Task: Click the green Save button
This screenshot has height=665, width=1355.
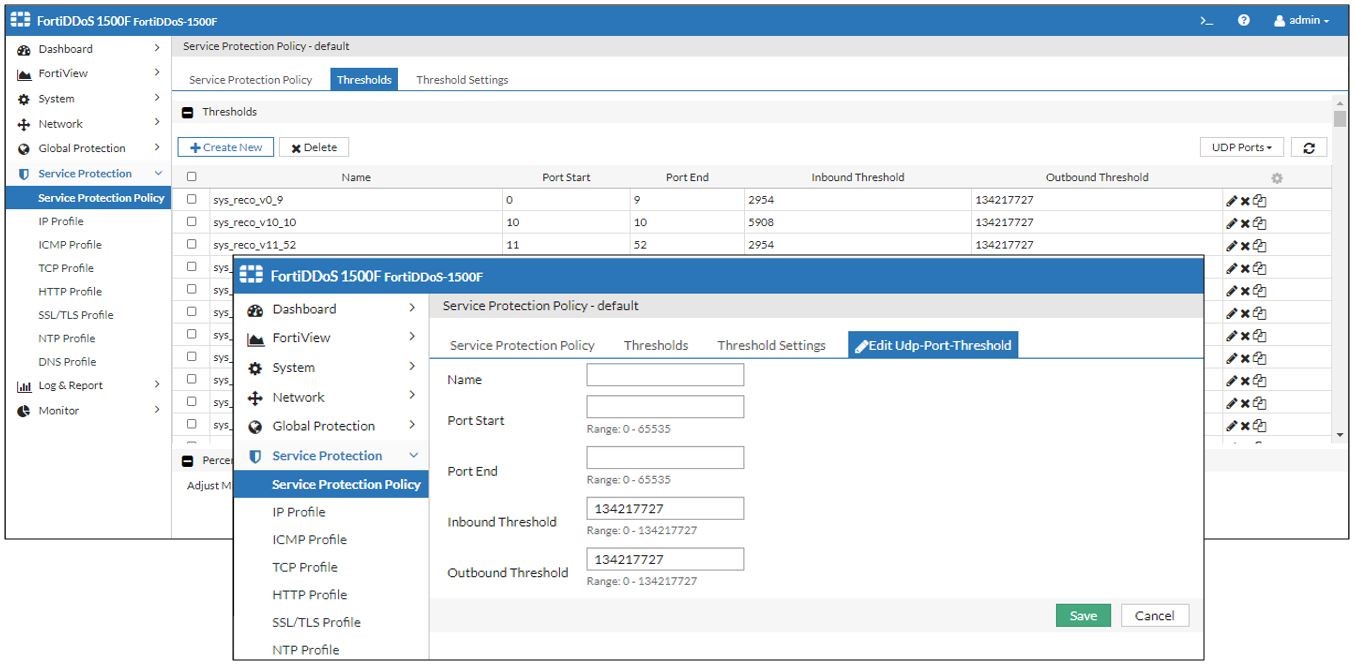Action: [x=1083, y=616]
